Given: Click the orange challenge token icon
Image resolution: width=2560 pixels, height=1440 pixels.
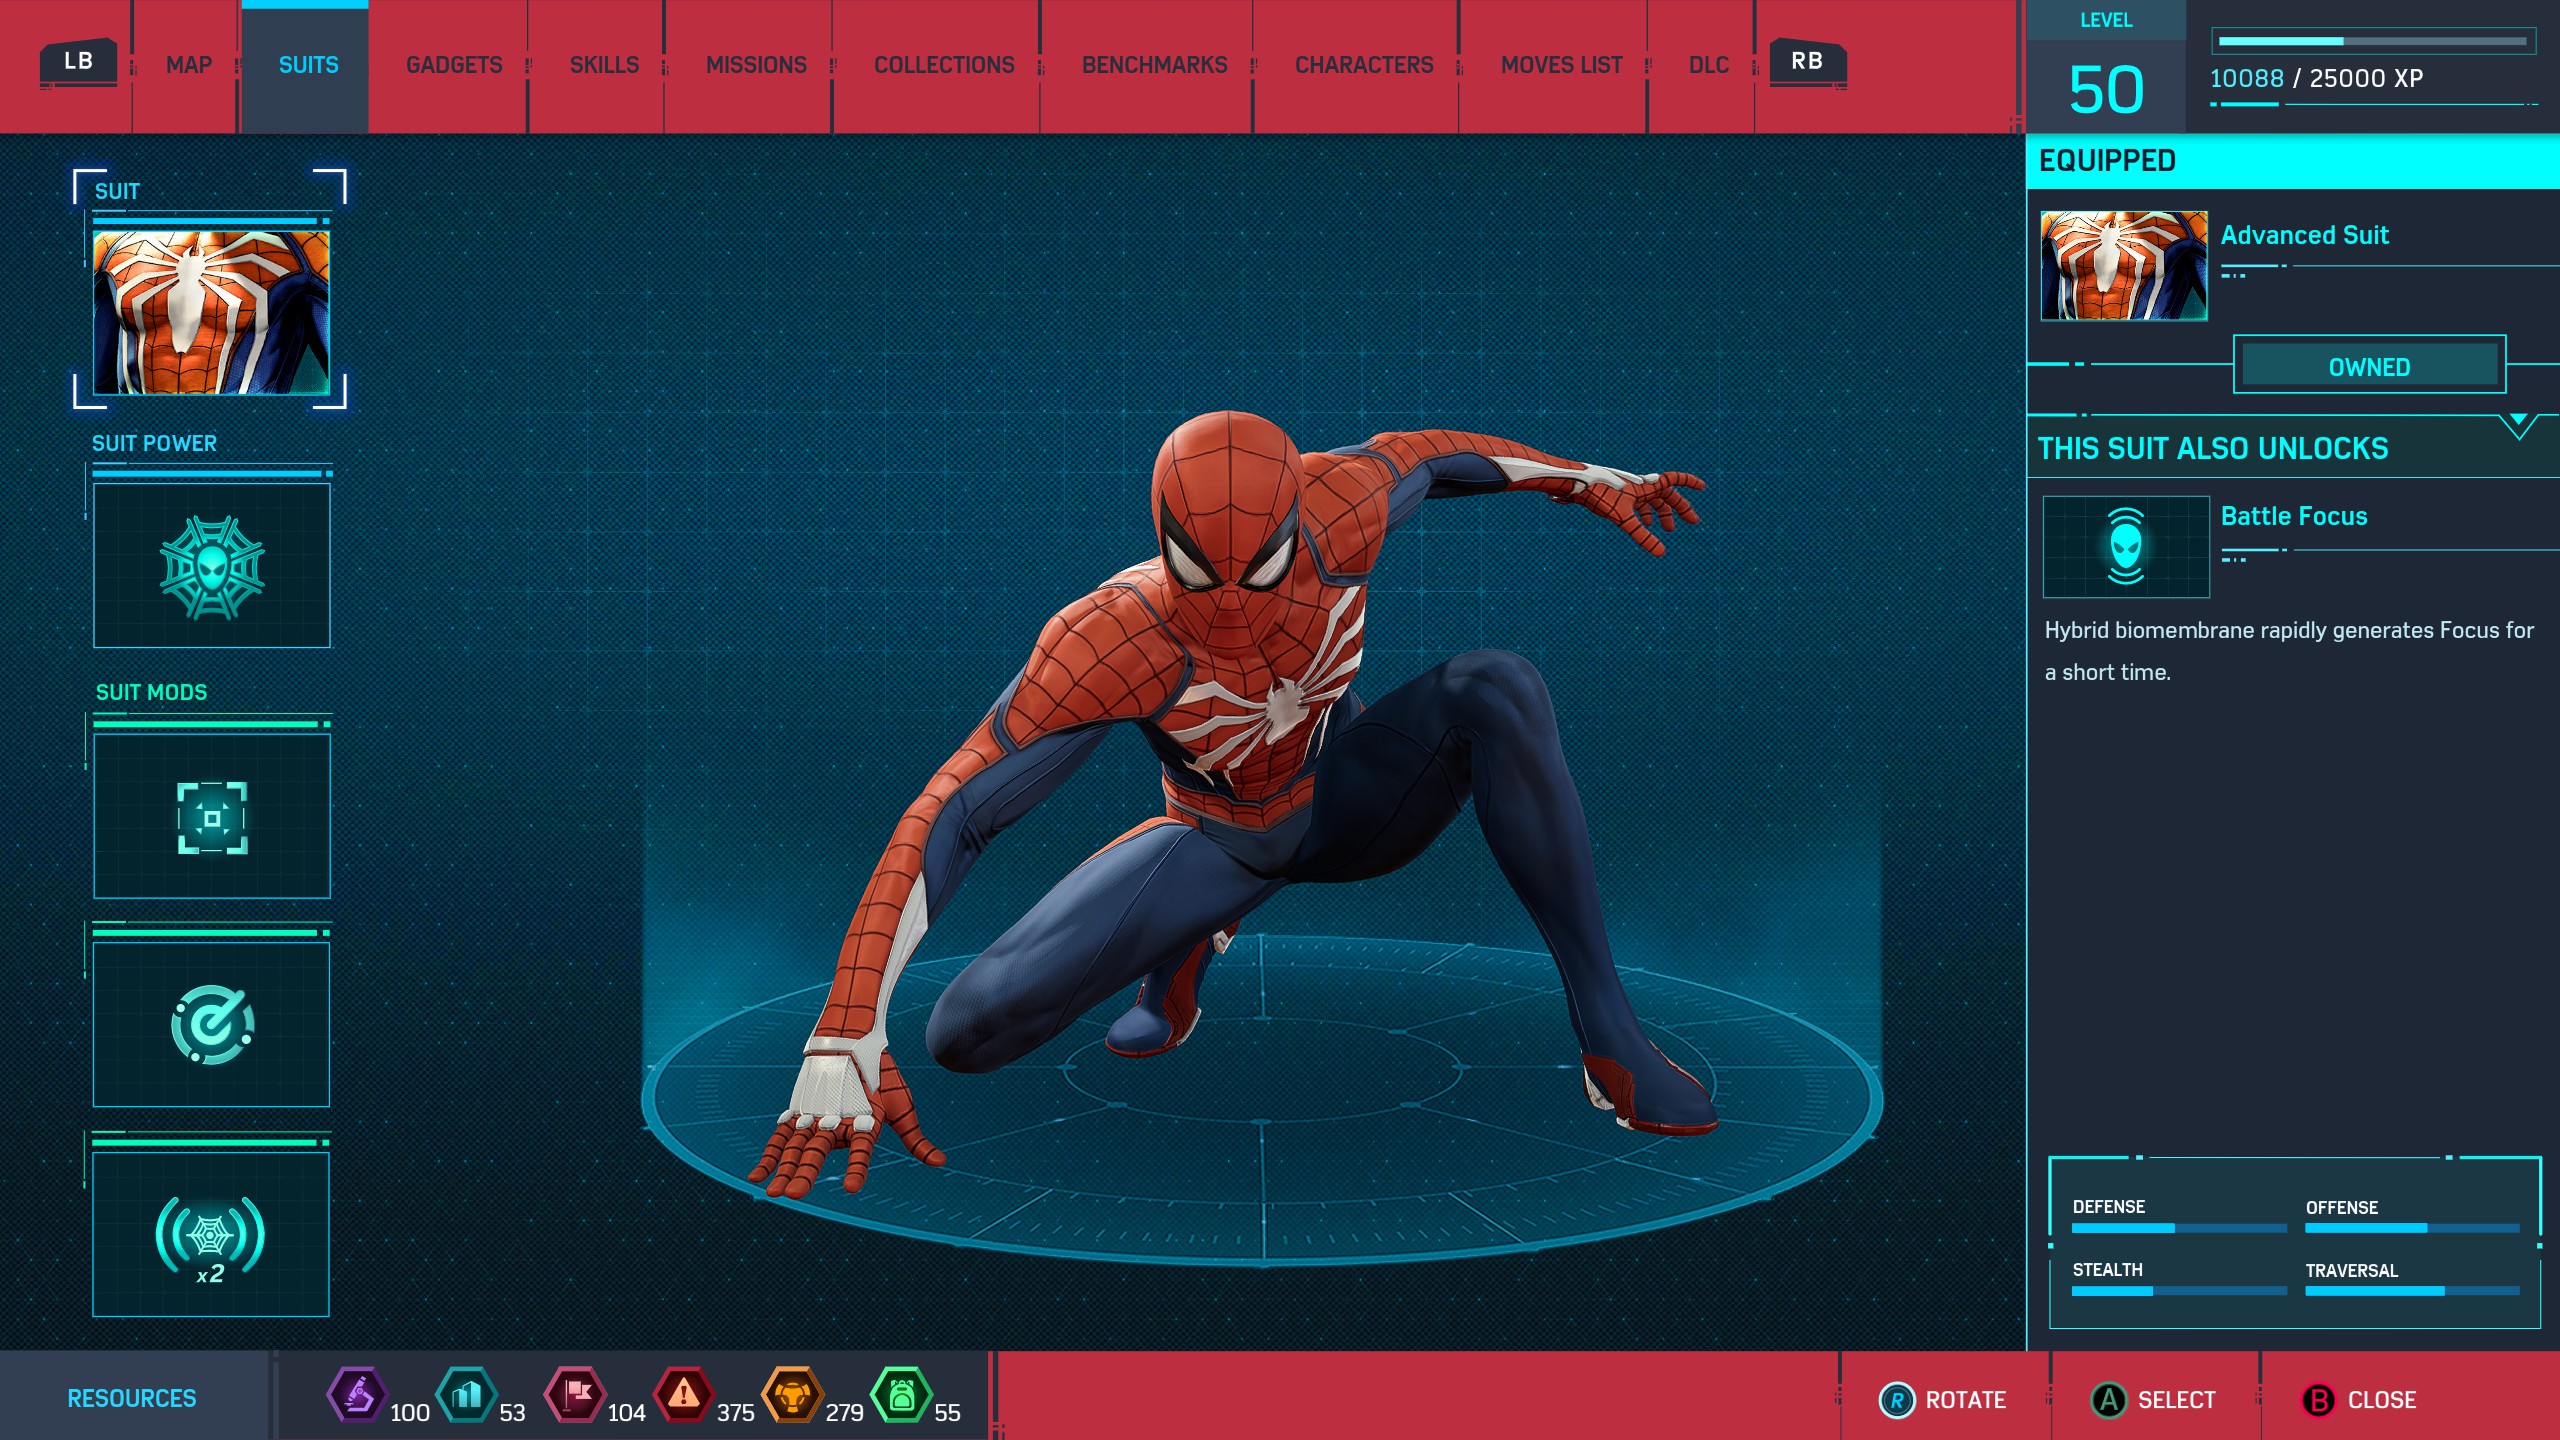Looking at the screenshot, I should tap(792, 1394).
